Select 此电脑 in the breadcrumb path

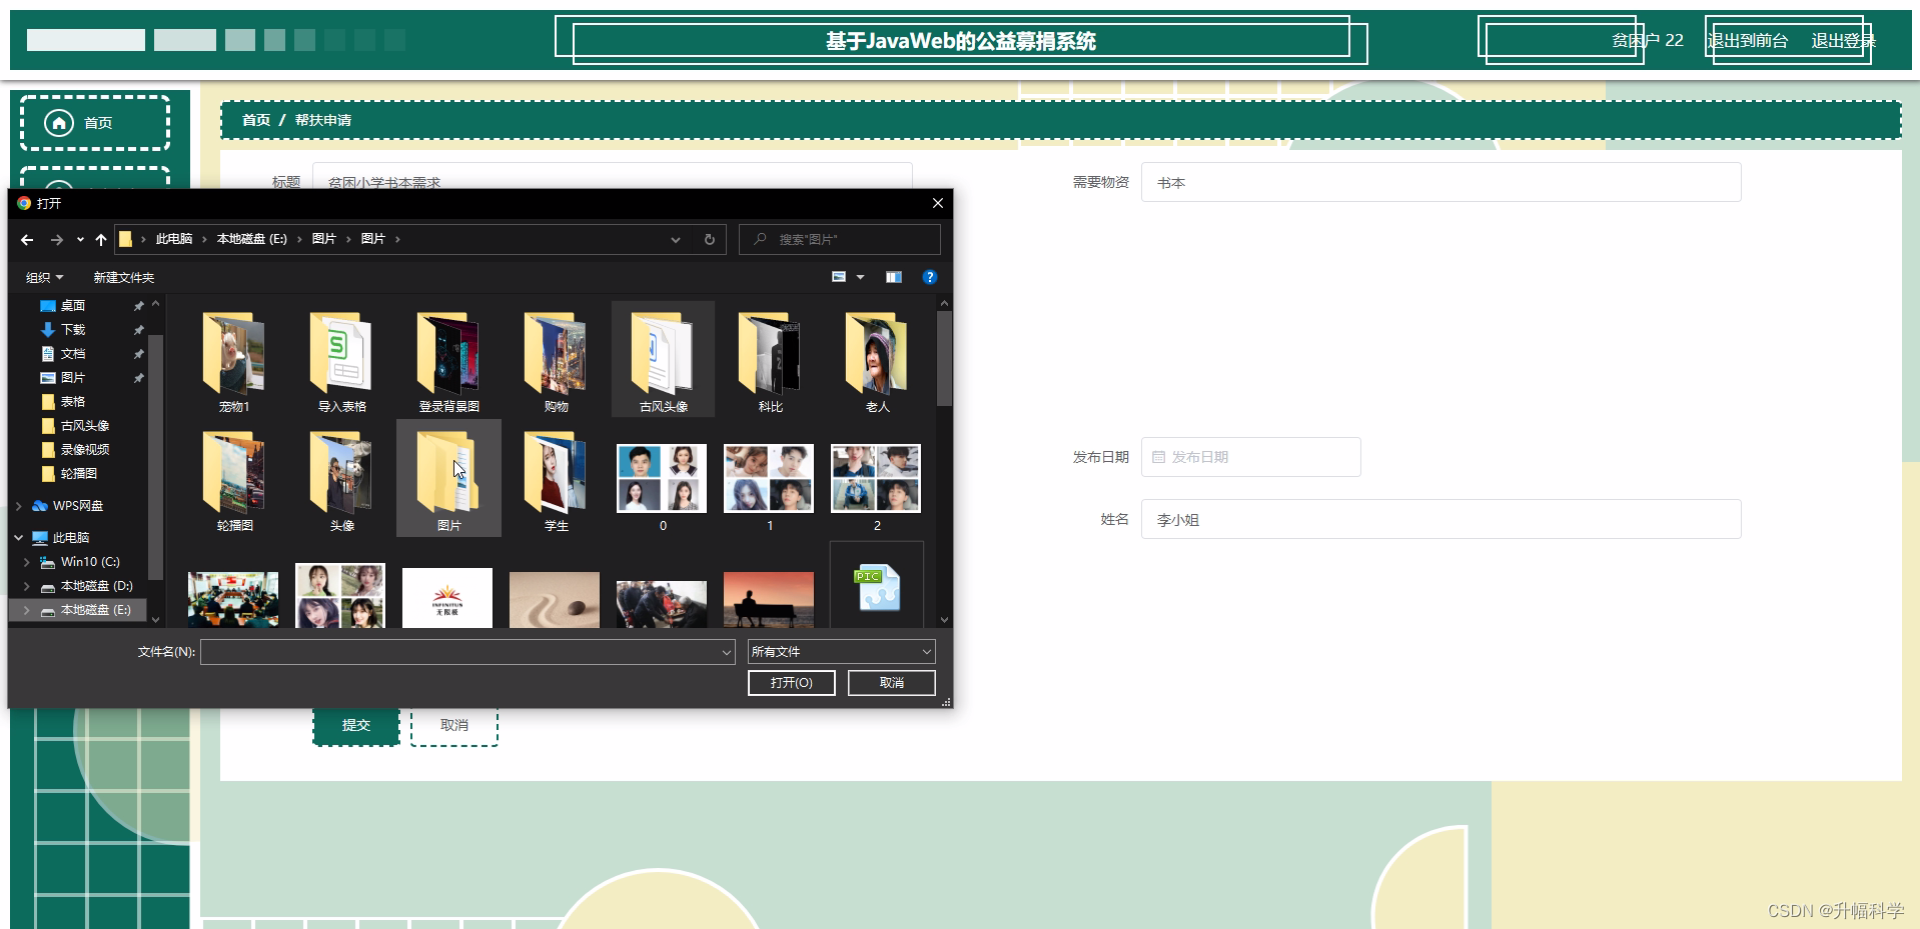click(176, 239)
